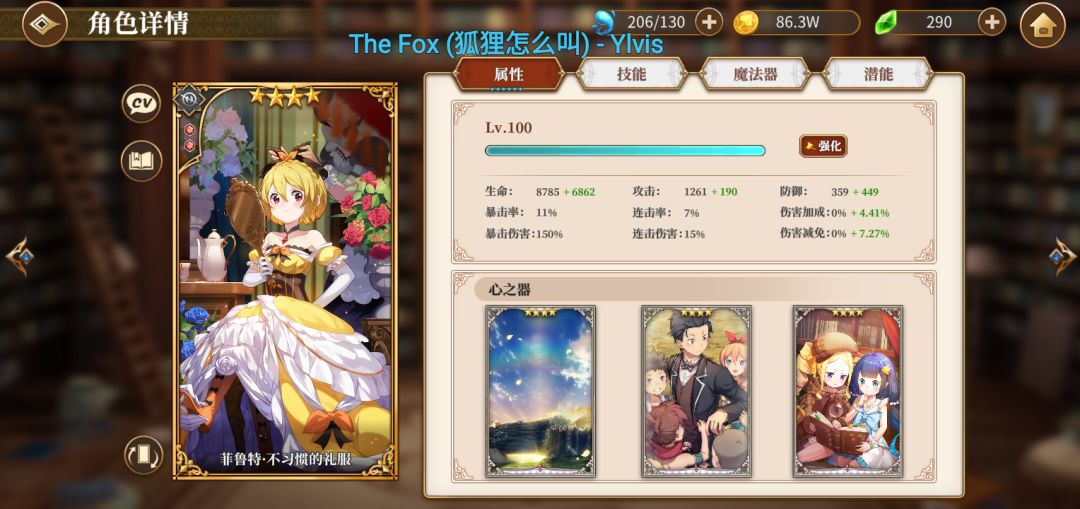Open the character story book icon
This screenshot has height=509, width=1080.
coord(141,160)
